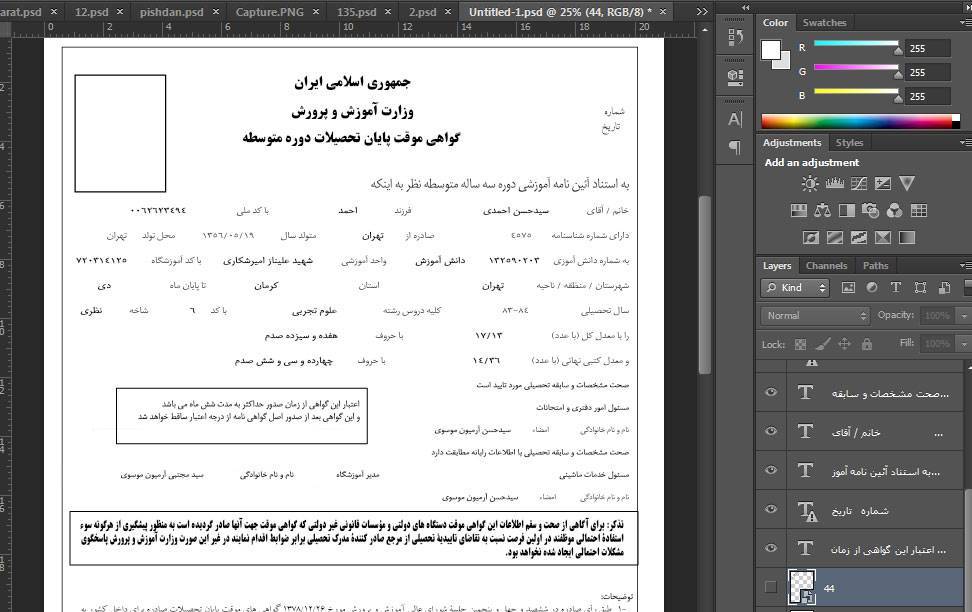Filter layers by type layers
The image size is (972, 612).
896,288
